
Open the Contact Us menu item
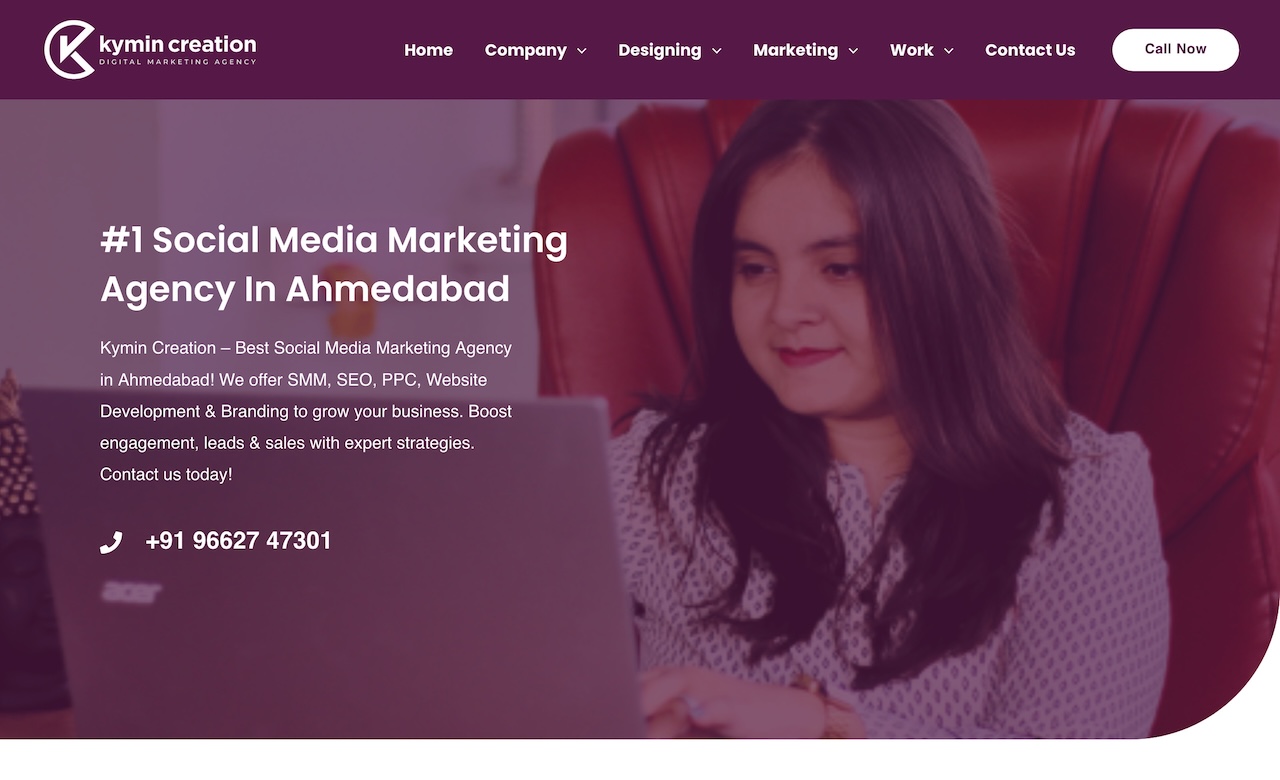pyautogui.click(x=1030, y=50)
